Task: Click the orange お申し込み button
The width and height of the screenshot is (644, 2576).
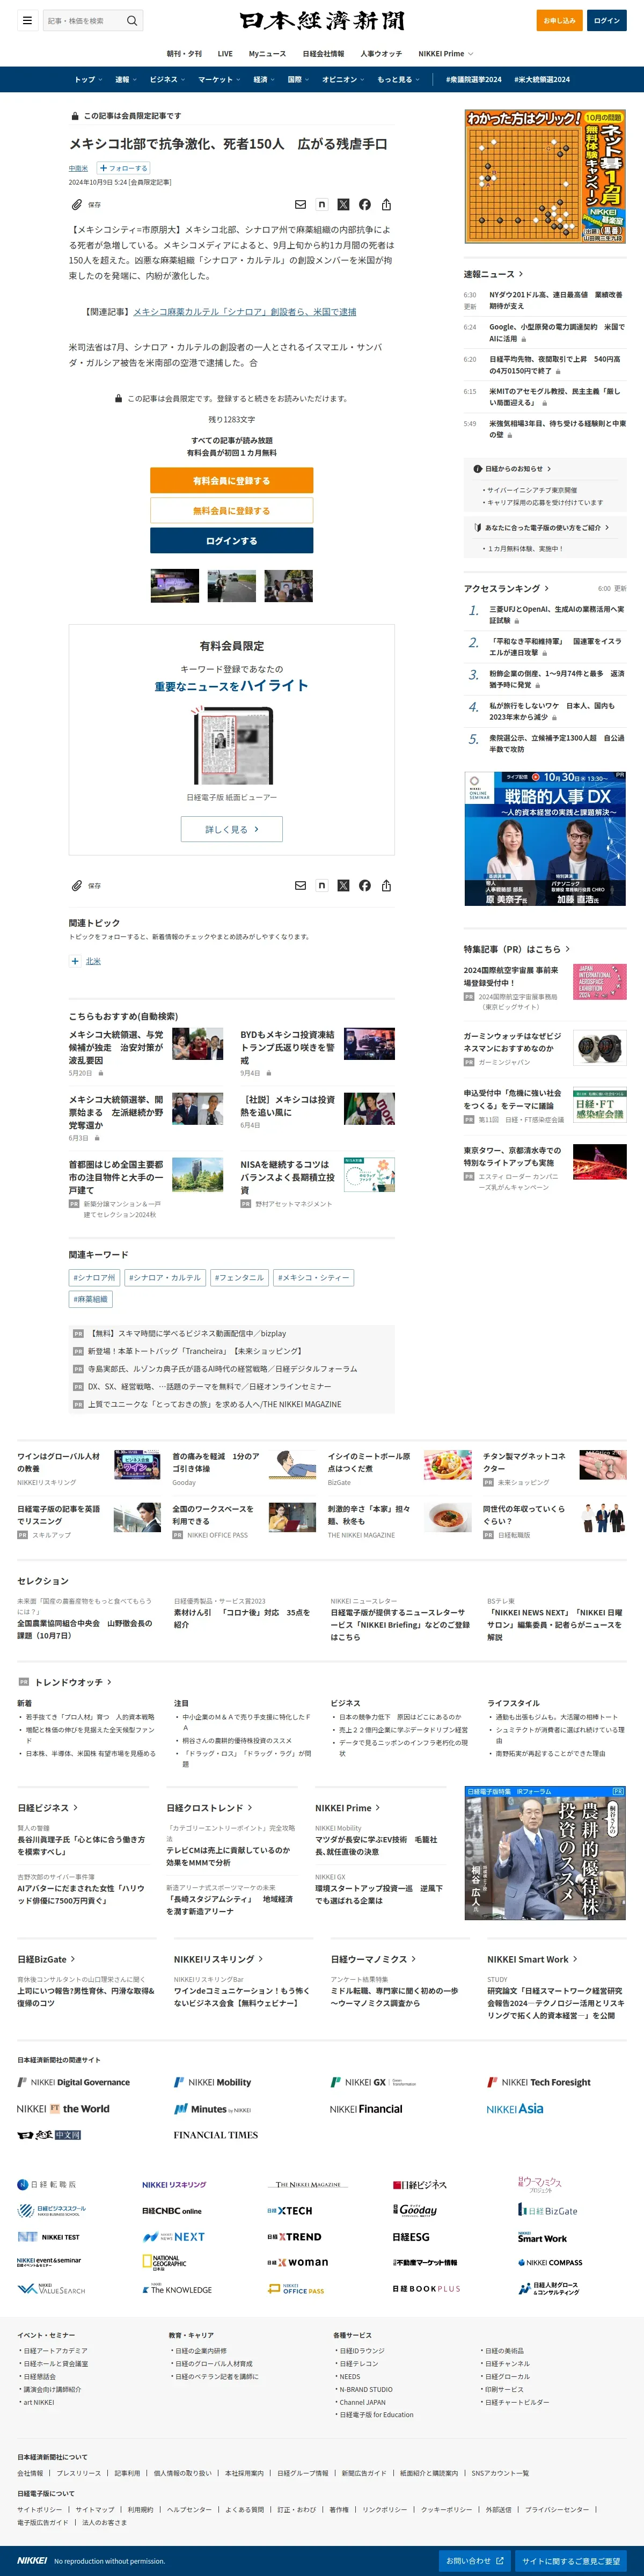Action: tap(560, 20)
